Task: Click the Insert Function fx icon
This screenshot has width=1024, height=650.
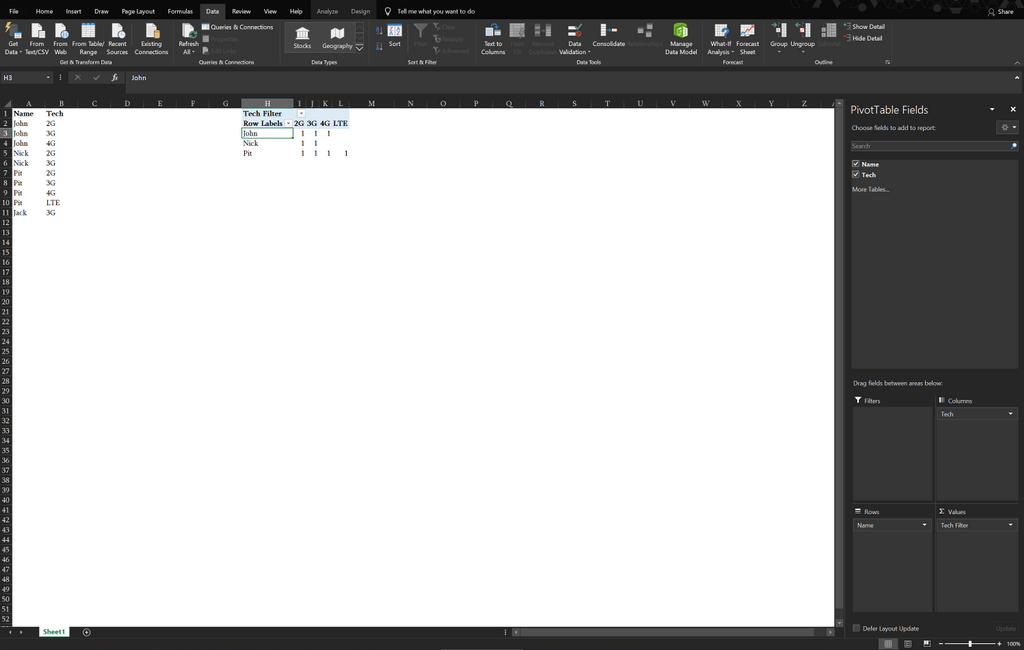Action: tap(114, 78)
